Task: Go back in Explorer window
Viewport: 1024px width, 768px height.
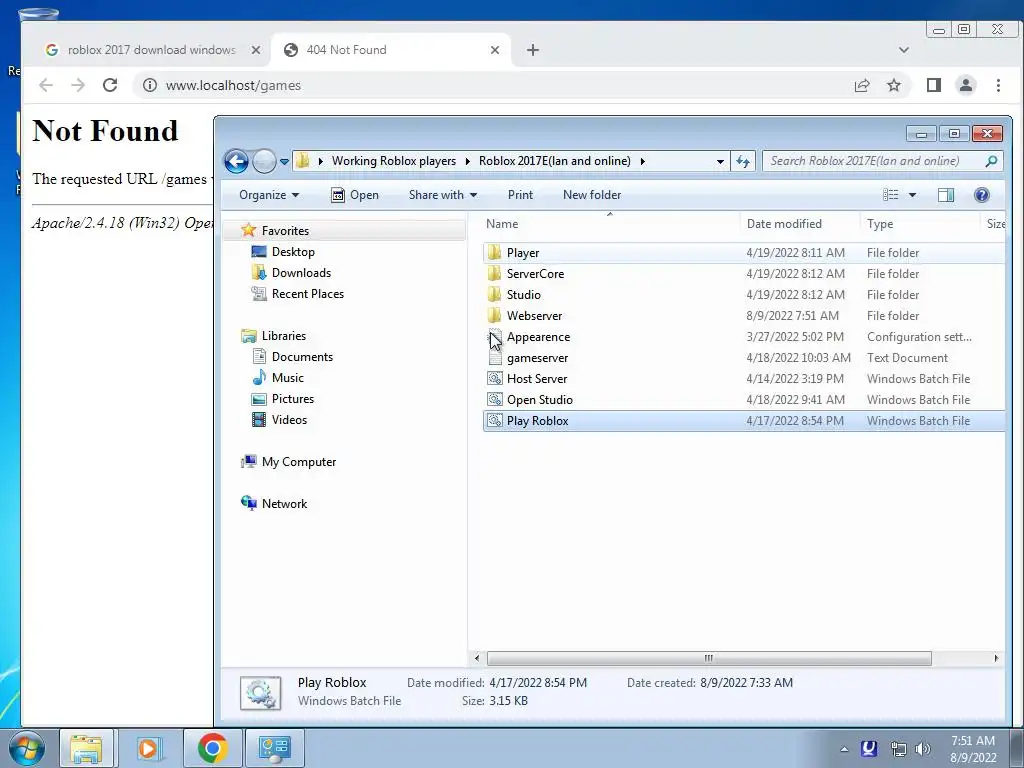Action: 236,161
